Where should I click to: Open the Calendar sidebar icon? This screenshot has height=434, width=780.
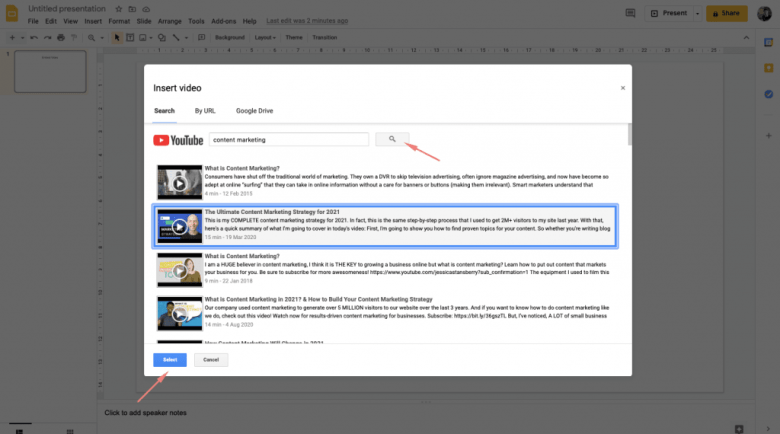pos(769,42)
